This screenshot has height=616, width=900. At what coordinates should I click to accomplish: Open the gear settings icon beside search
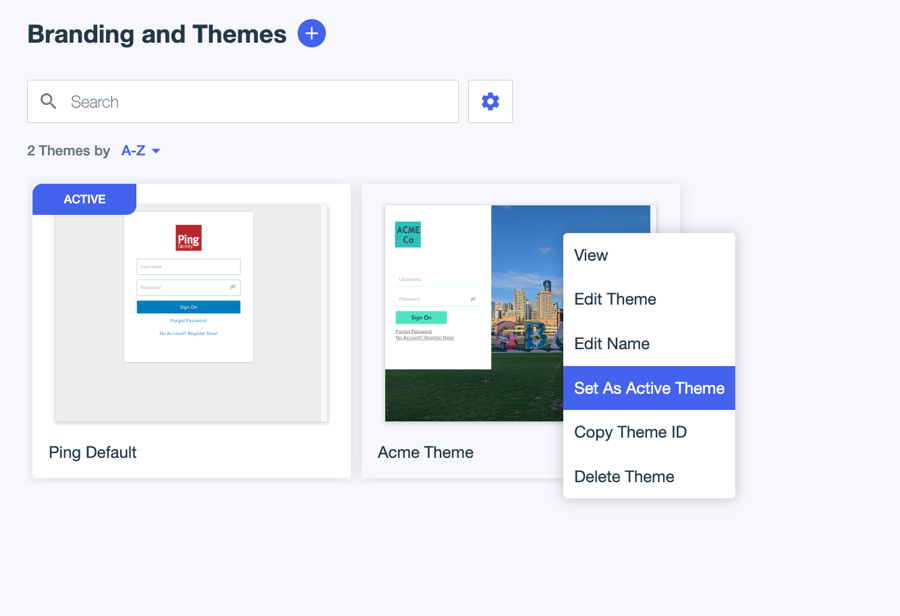point(490,102)
